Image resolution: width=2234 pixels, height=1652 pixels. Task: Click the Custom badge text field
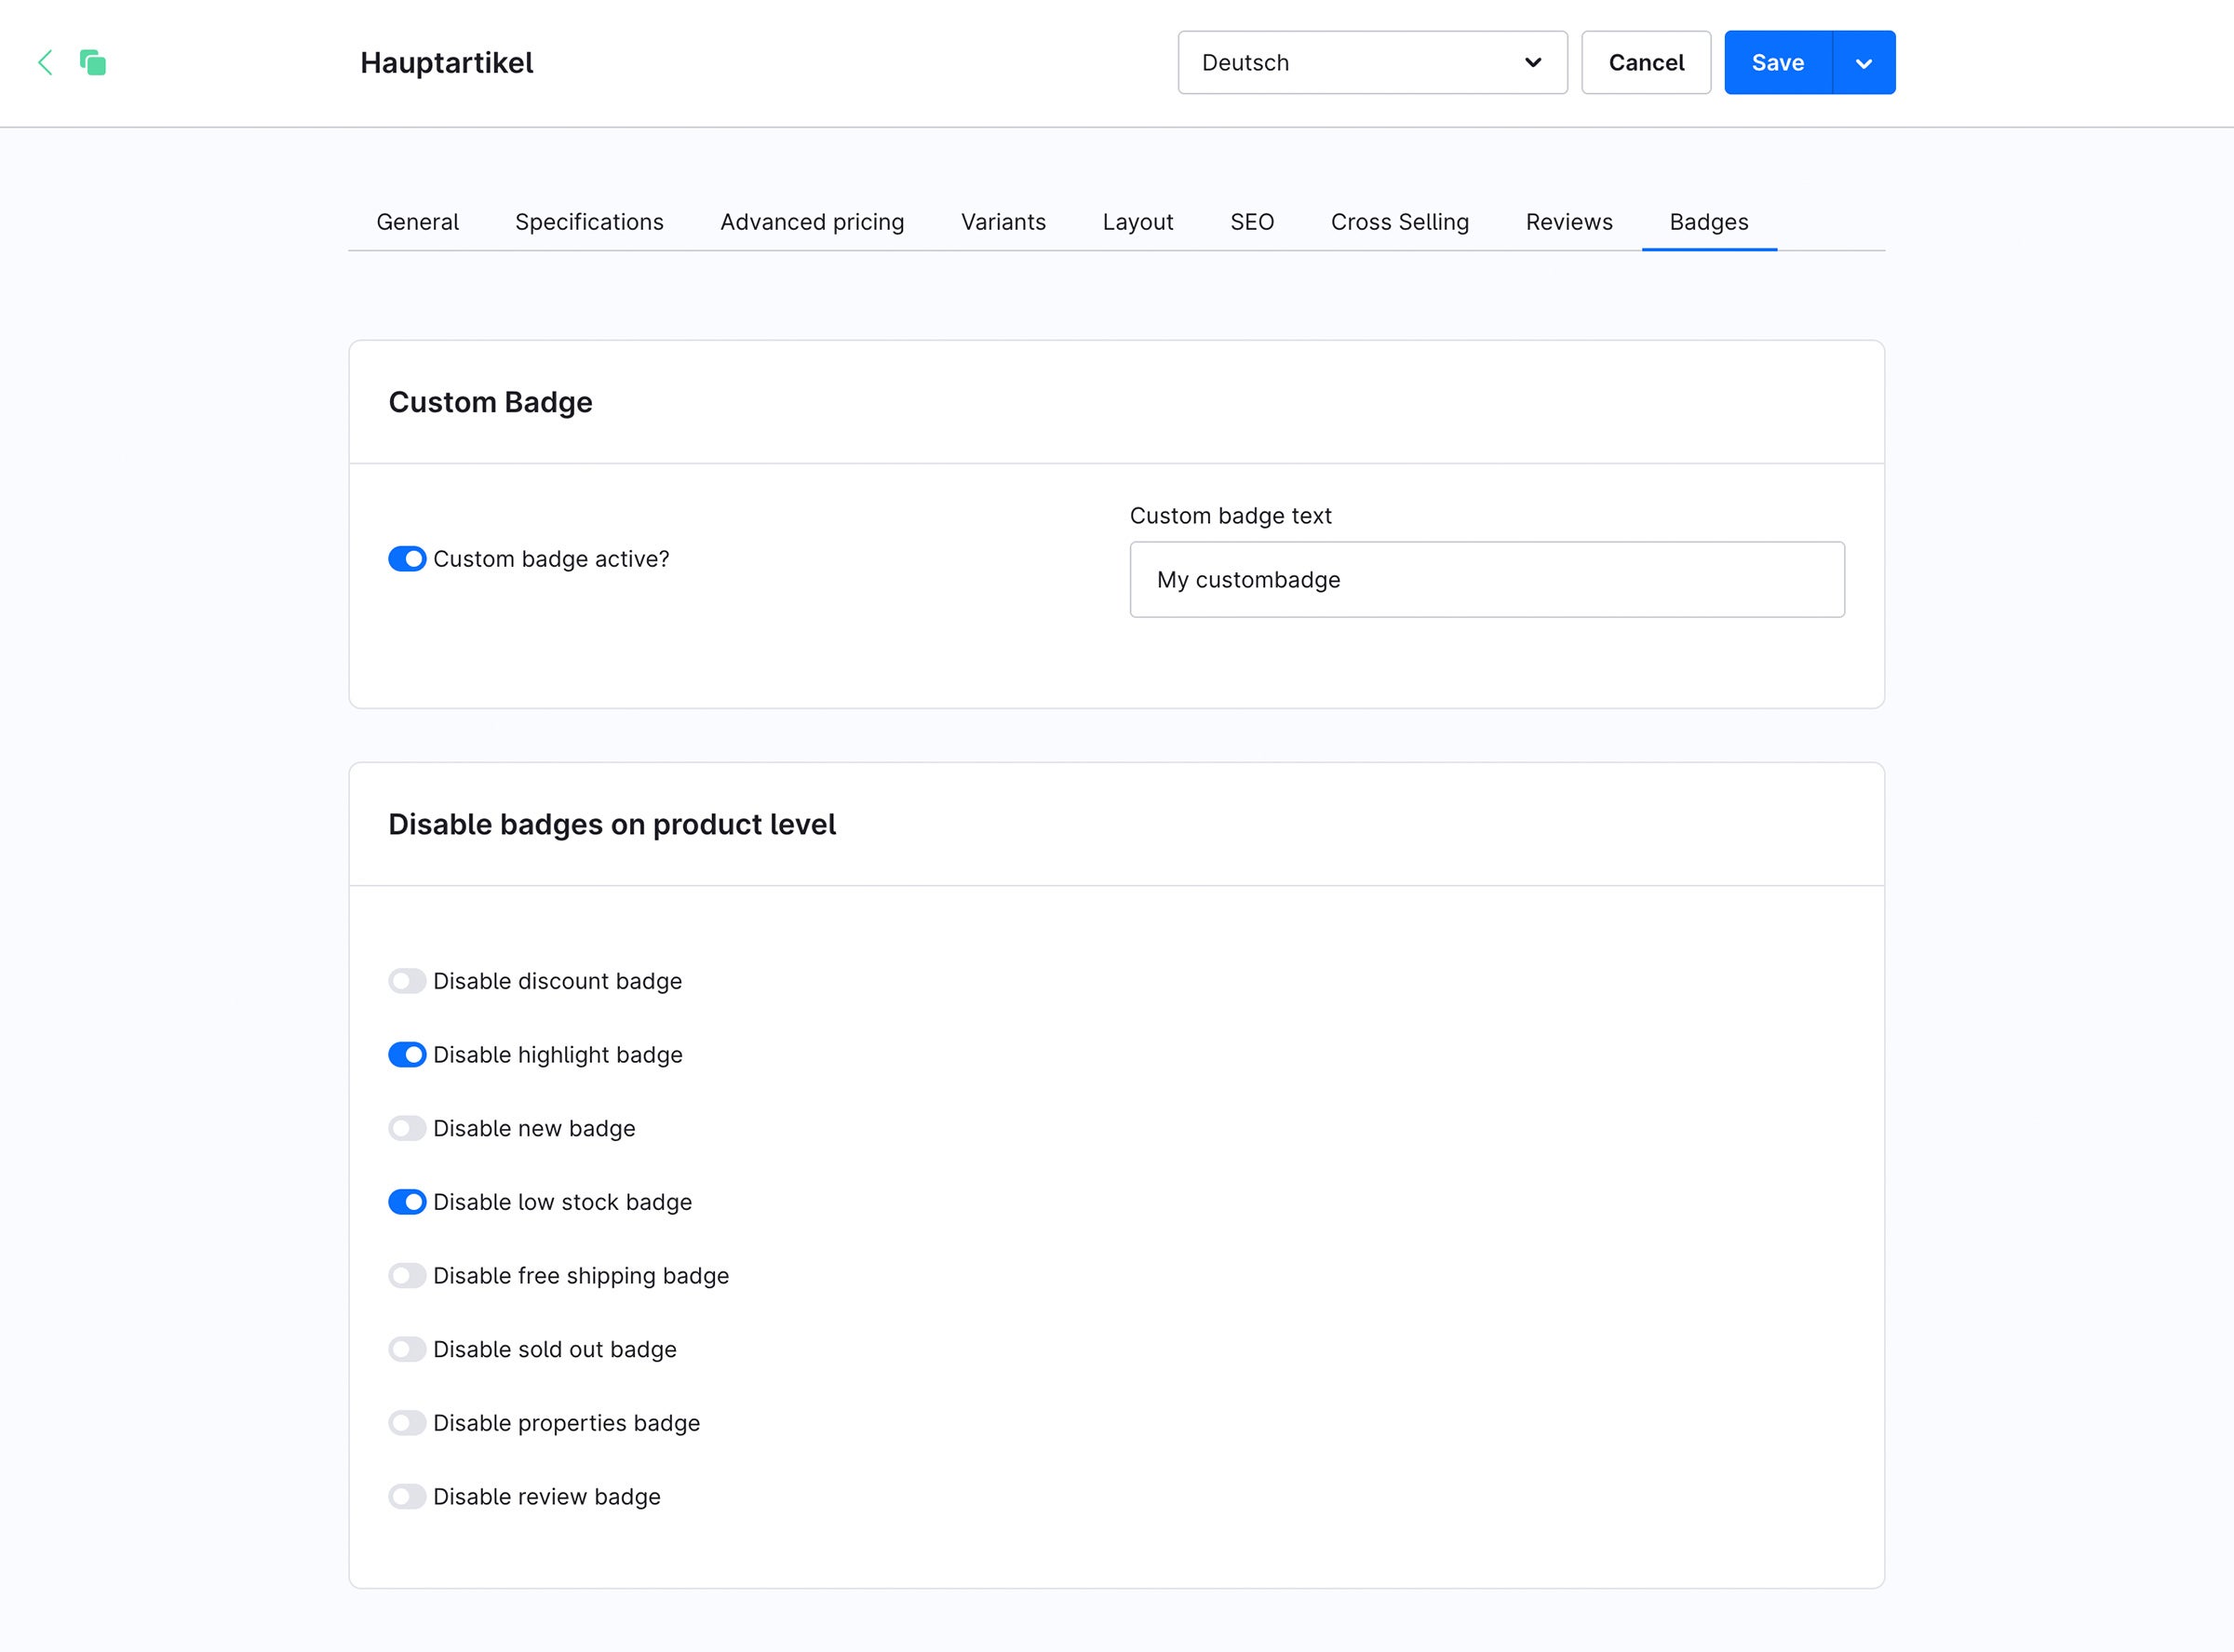1487,580
